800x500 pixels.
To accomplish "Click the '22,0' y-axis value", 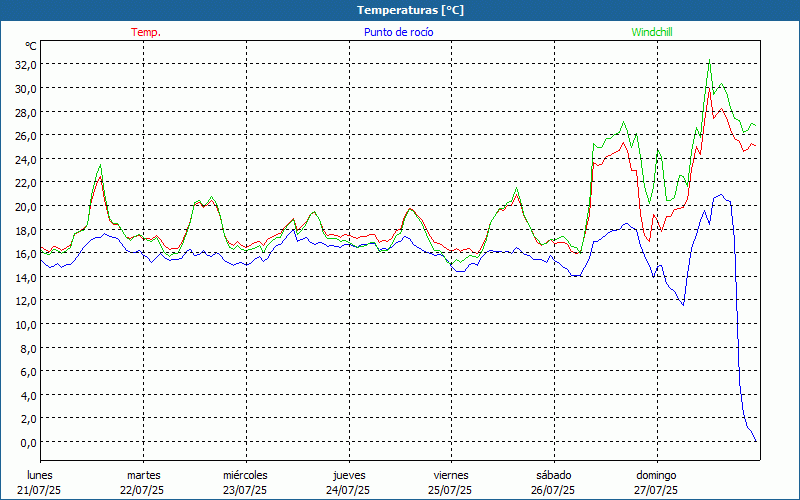I will point(26,183).
